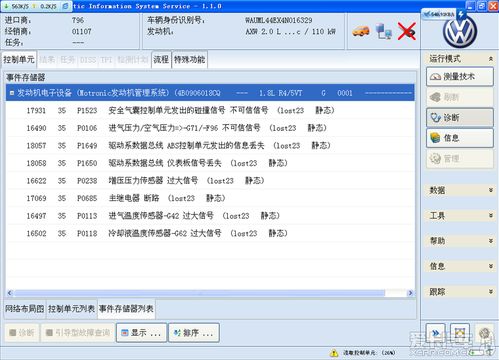Click the 事件存储器 header label
Viewport: 499px width, 360px height.
click(x=26, y=78)
